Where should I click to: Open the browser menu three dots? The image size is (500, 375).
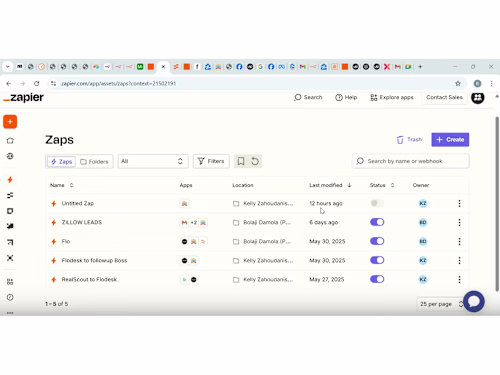[491, 84]
